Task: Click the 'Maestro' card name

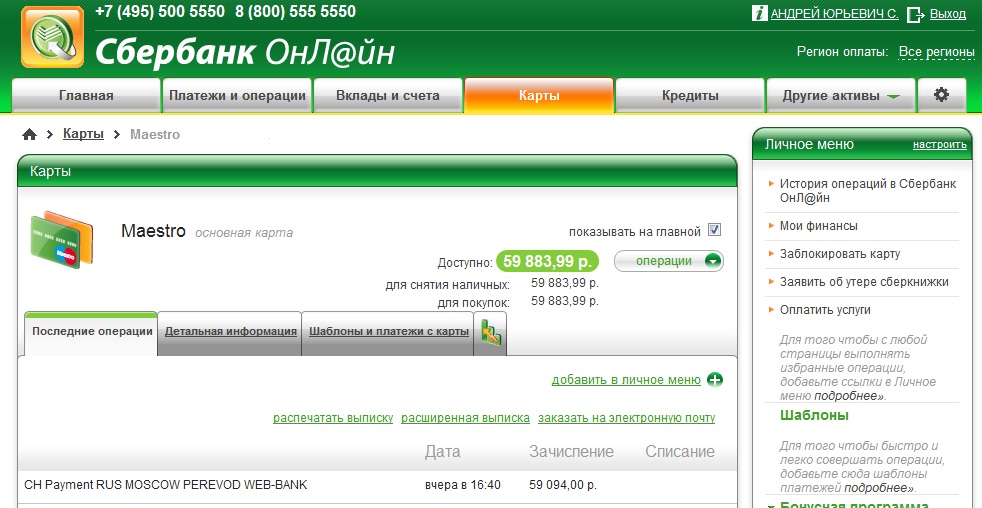Action: (153, 231)
